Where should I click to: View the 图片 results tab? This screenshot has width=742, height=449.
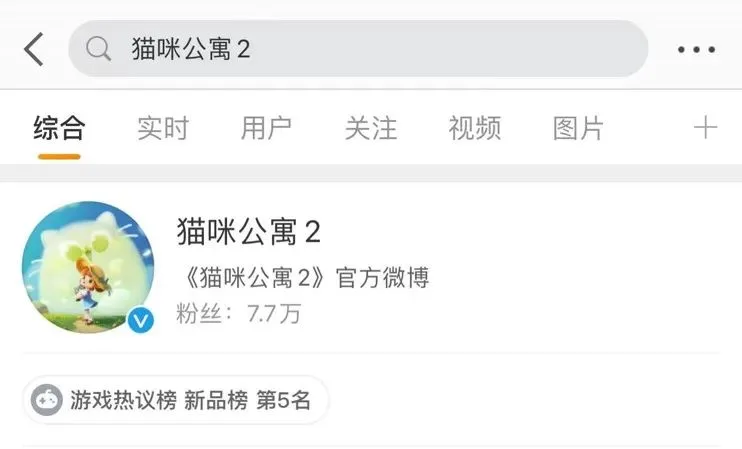[578, 128]
